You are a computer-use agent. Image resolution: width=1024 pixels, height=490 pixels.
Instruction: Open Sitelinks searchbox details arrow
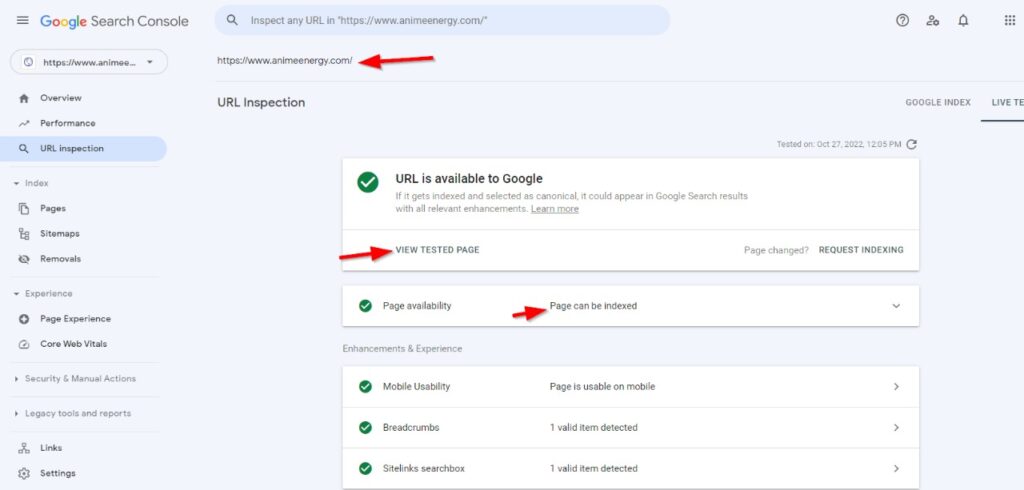point(896,468)
